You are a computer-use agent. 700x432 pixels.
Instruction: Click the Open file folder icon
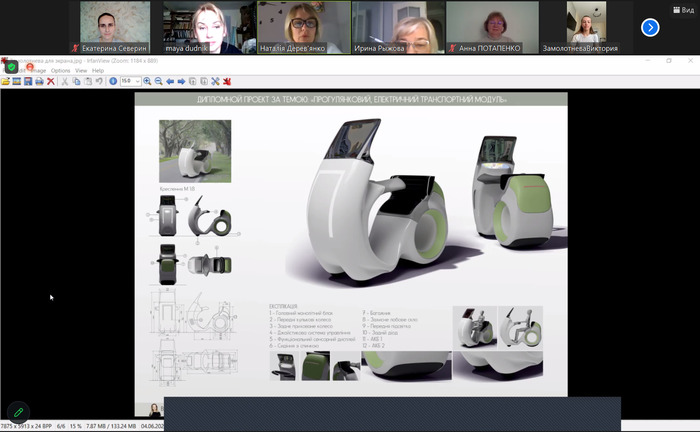tap(5, 82)
